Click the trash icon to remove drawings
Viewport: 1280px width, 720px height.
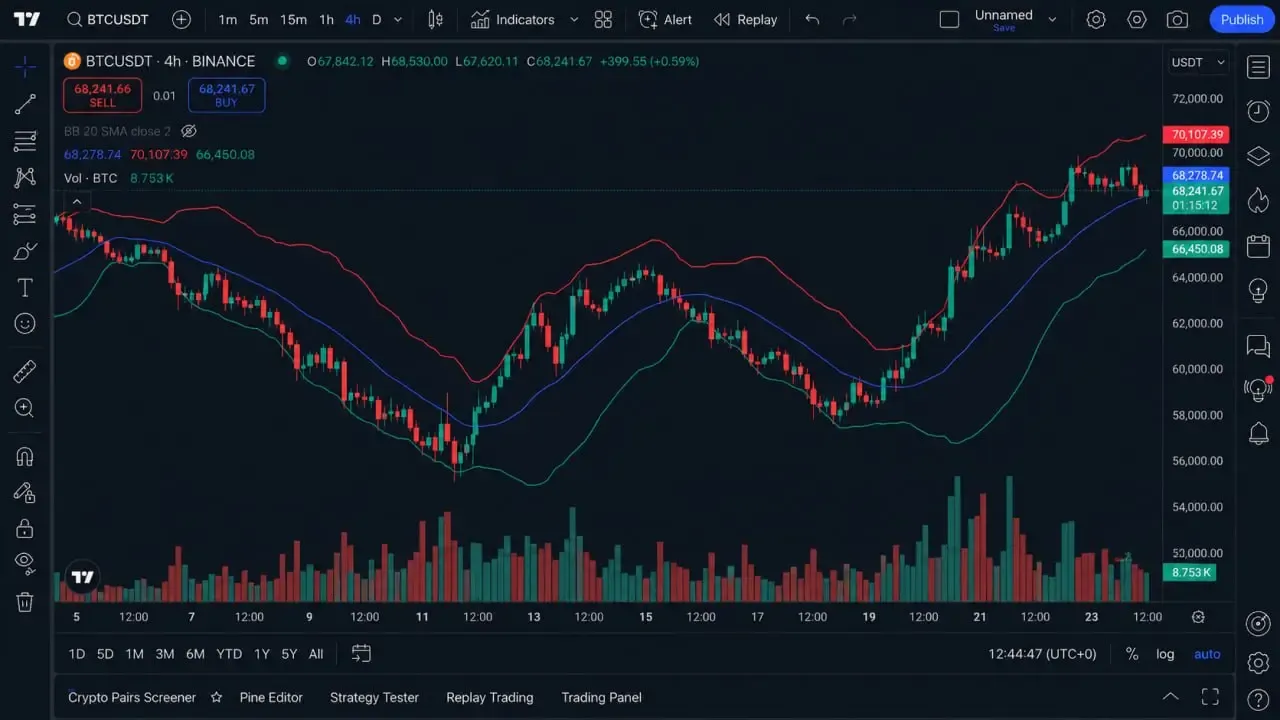tap(25, 601)
